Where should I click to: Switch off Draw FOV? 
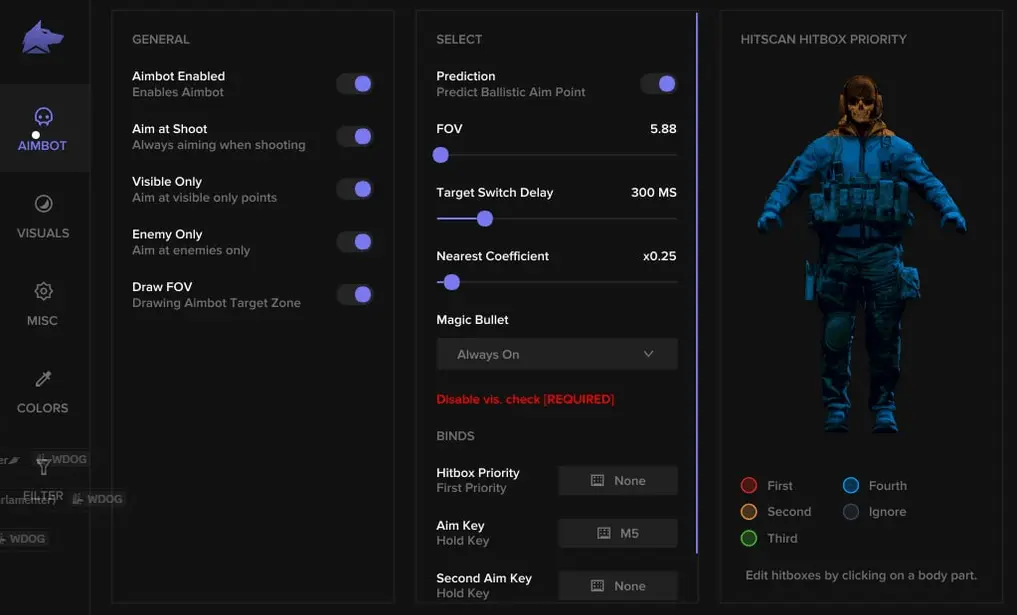pos(355,295)
